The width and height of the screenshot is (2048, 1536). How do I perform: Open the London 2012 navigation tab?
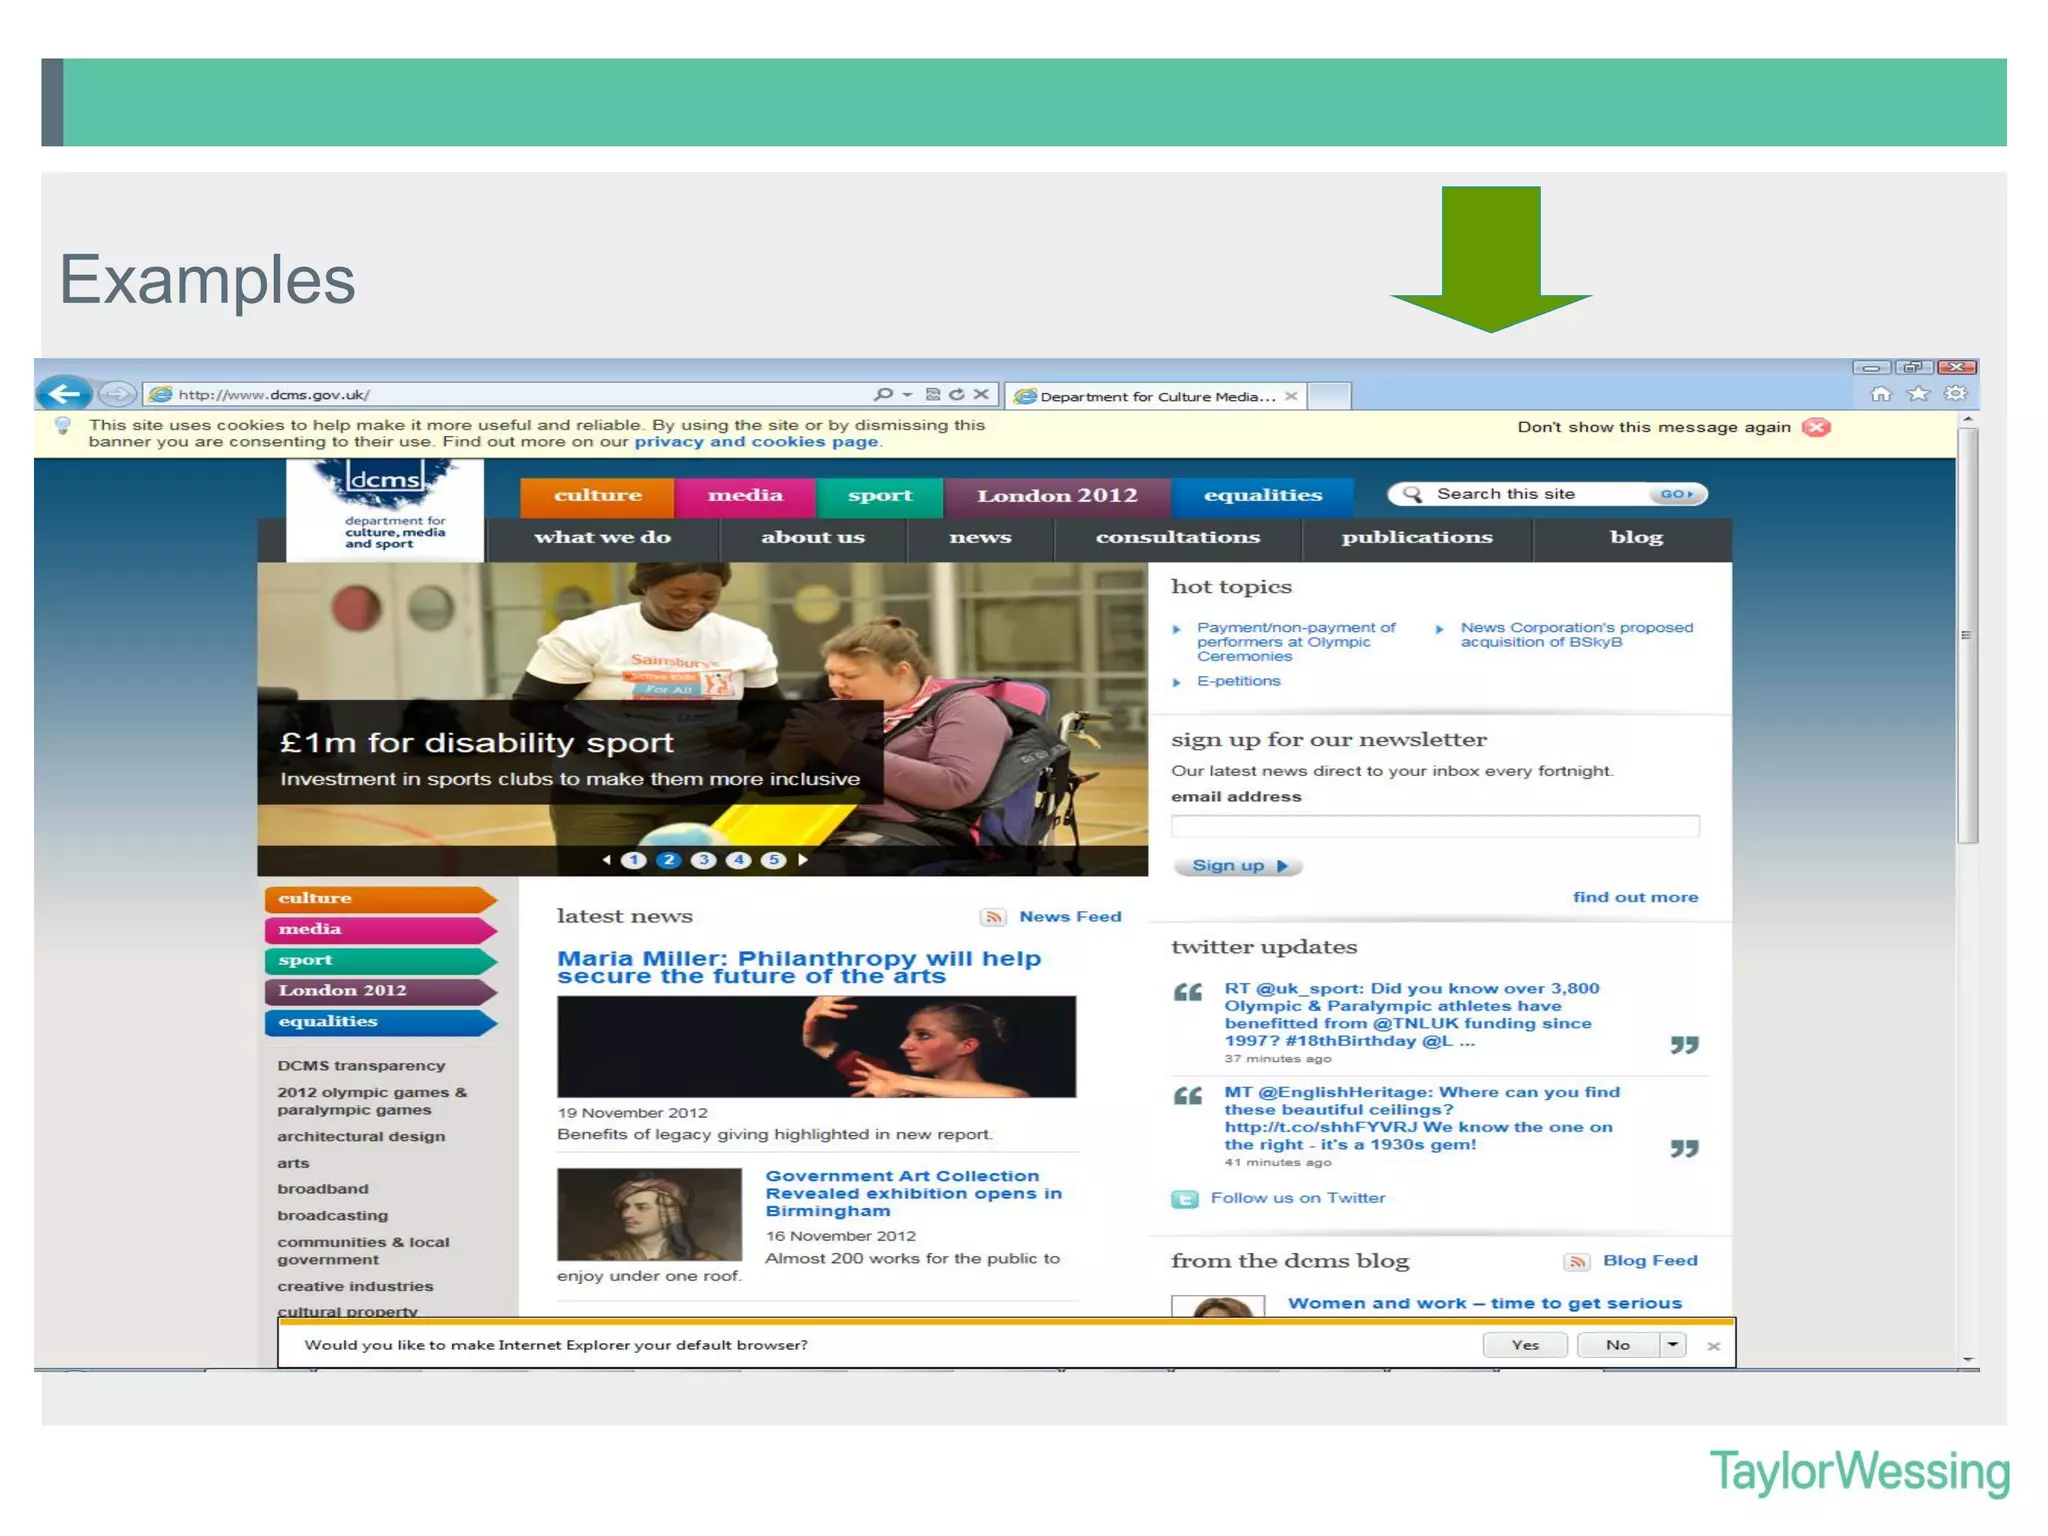click(1057, 496)
